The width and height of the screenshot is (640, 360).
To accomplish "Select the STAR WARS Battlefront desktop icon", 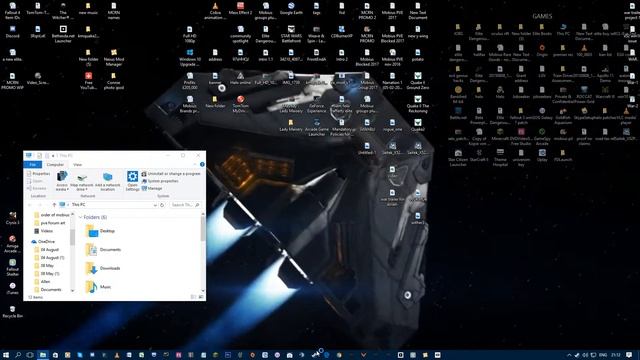I will click(291, 34).
